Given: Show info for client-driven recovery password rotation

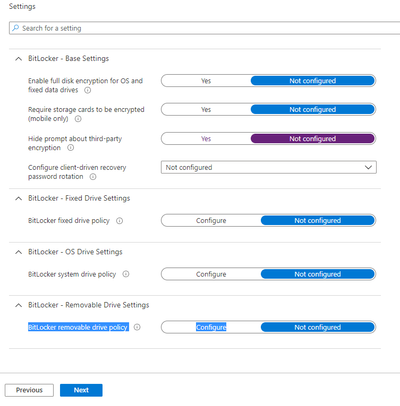Looking at the screenshot, I should point(93,177).
